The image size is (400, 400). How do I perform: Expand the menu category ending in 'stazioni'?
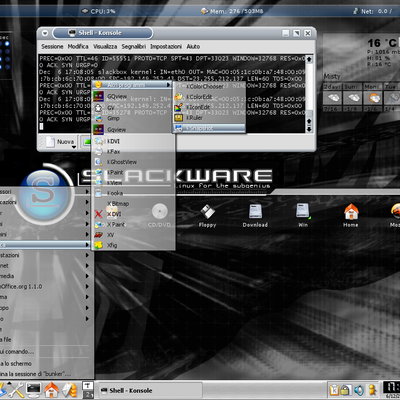pos(46,255)
